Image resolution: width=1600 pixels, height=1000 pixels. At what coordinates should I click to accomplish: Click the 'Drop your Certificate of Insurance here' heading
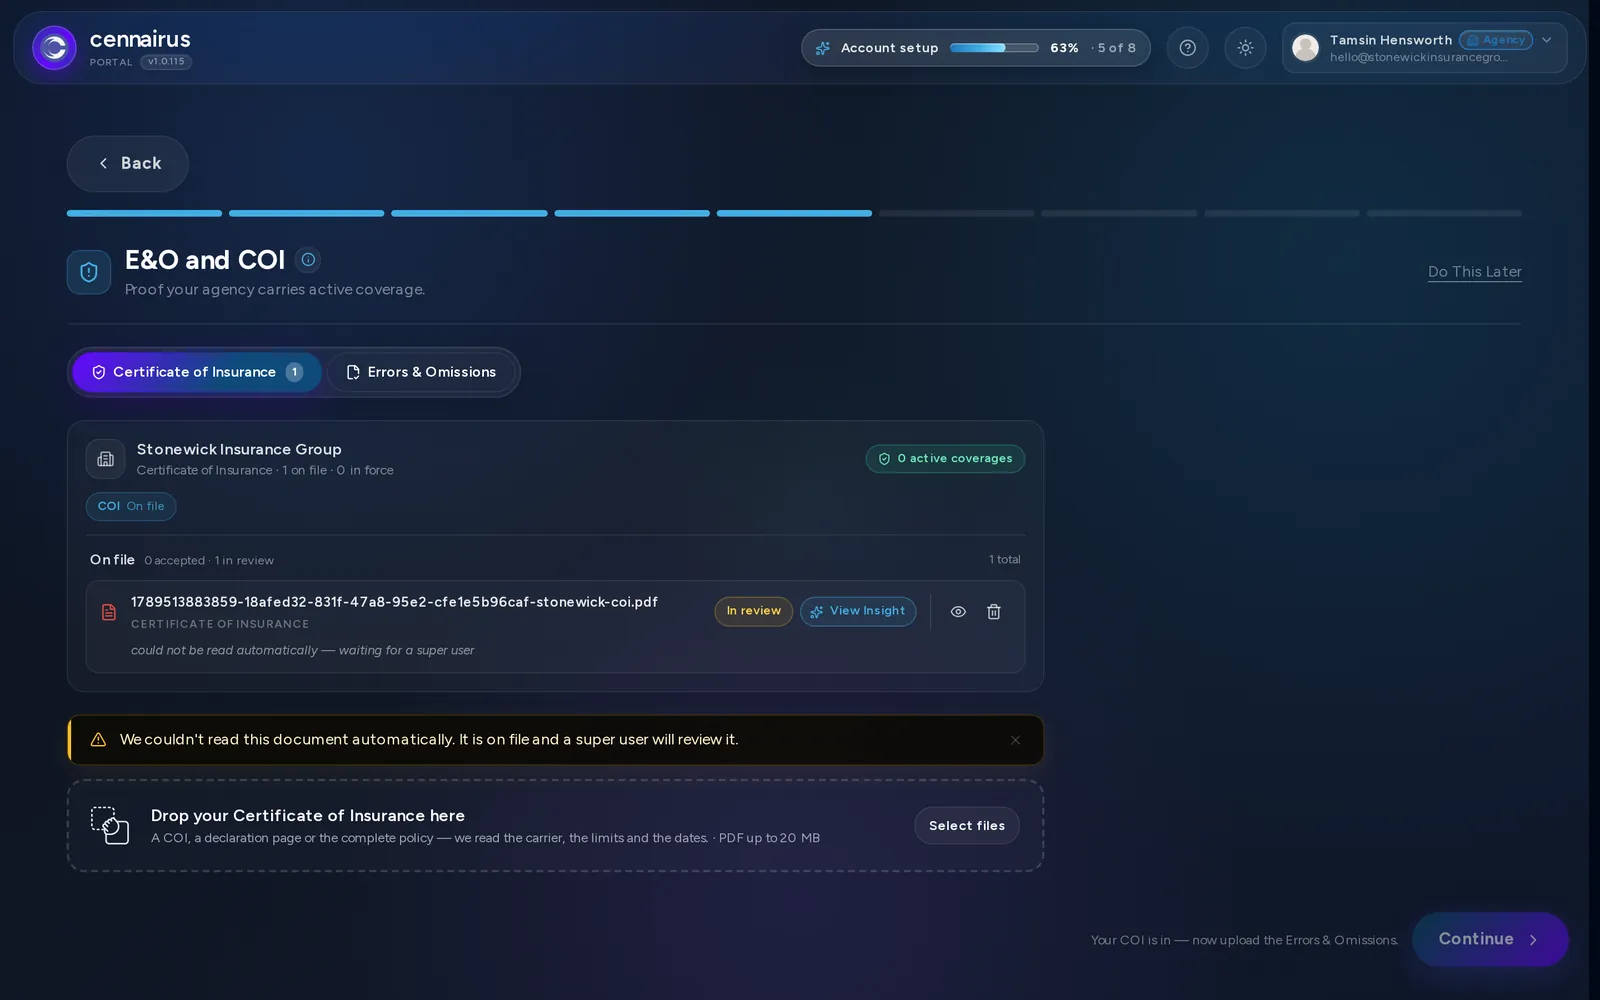tap(308, 816)
